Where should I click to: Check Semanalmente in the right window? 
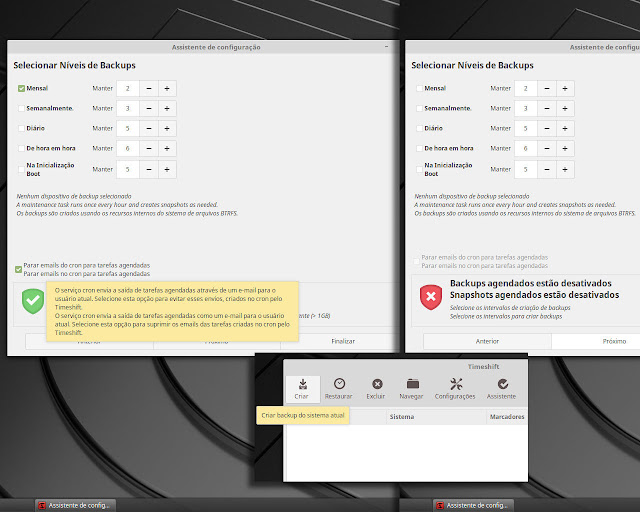[419, 108]
